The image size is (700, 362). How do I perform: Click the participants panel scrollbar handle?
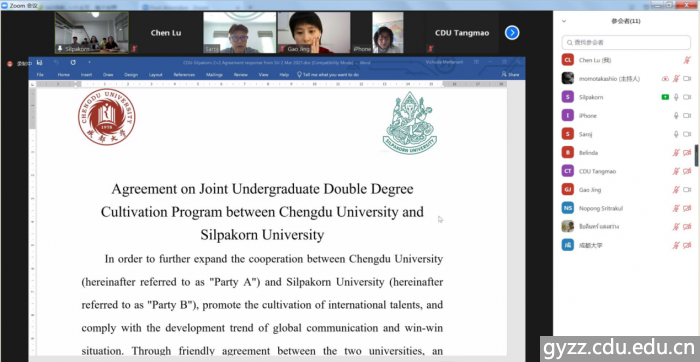696,155
